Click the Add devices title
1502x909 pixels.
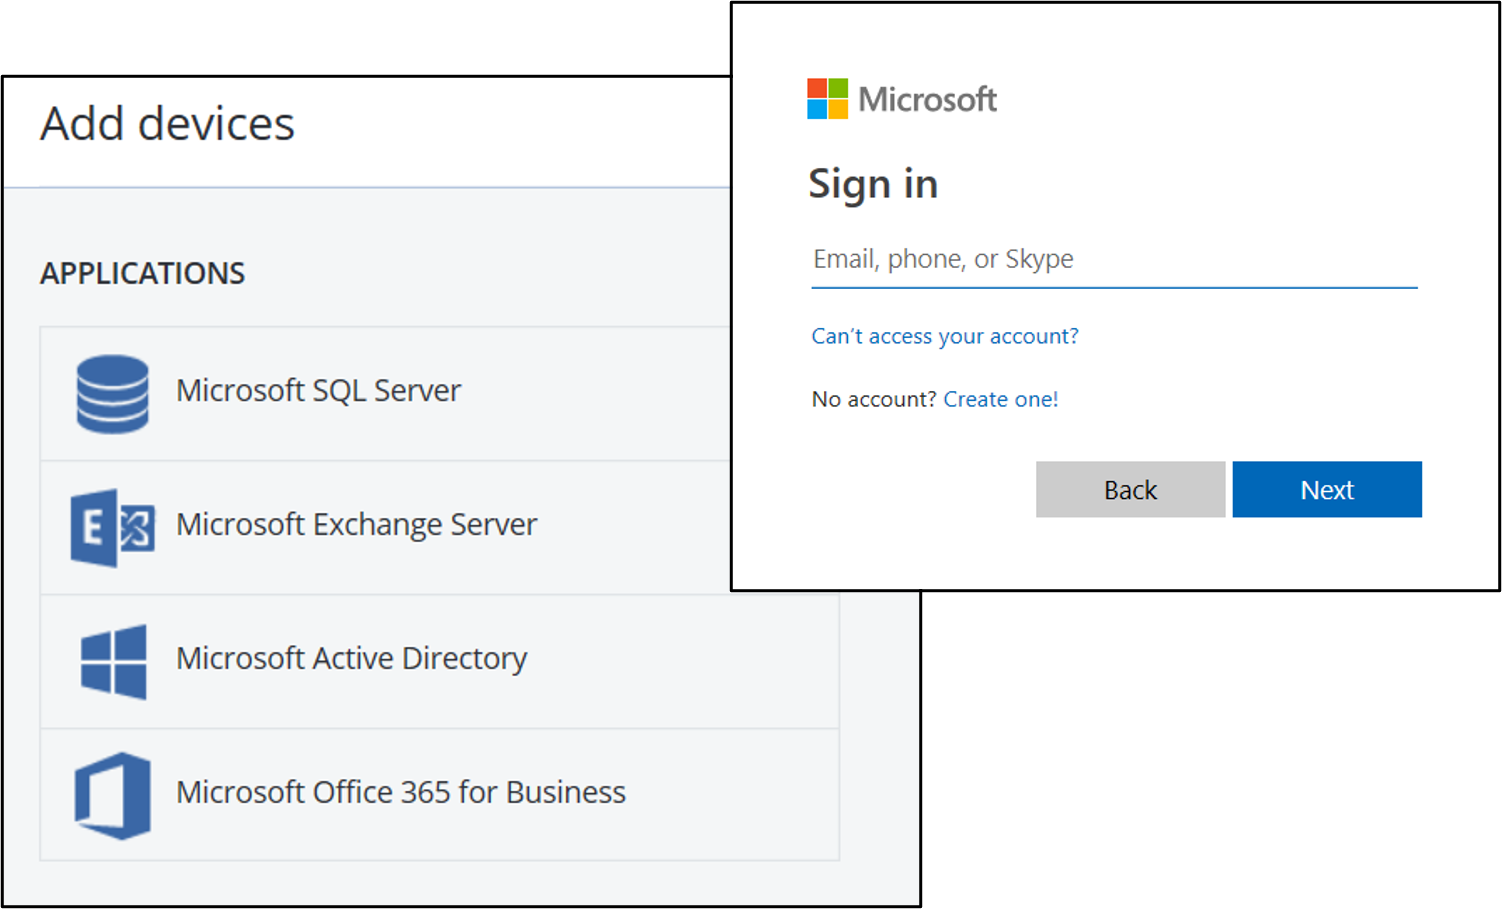tap(167, 124)
